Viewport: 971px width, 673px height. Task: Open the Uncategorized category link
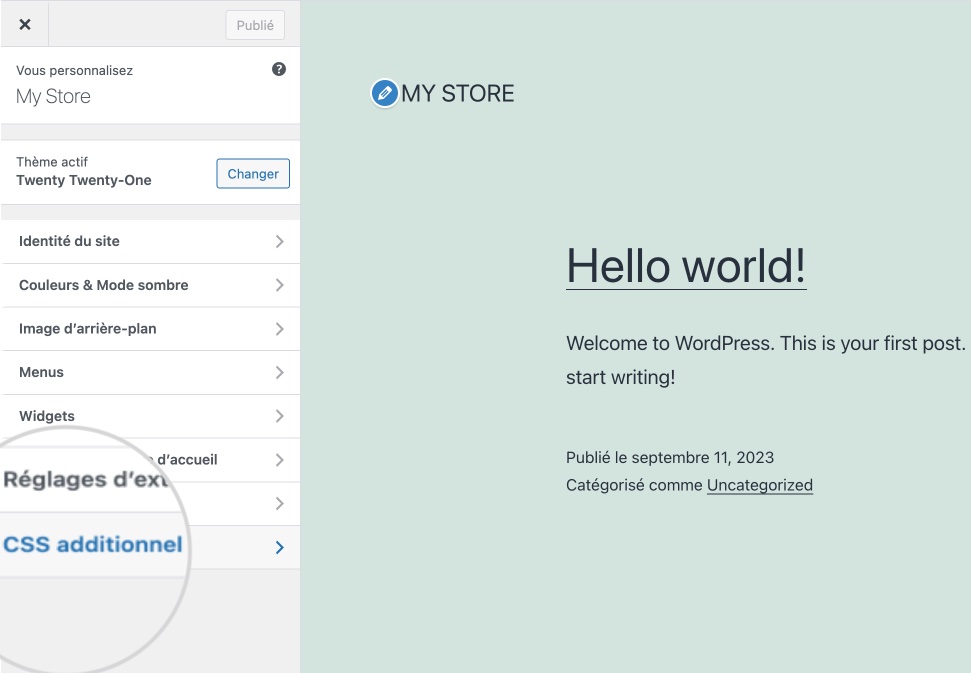760,485
